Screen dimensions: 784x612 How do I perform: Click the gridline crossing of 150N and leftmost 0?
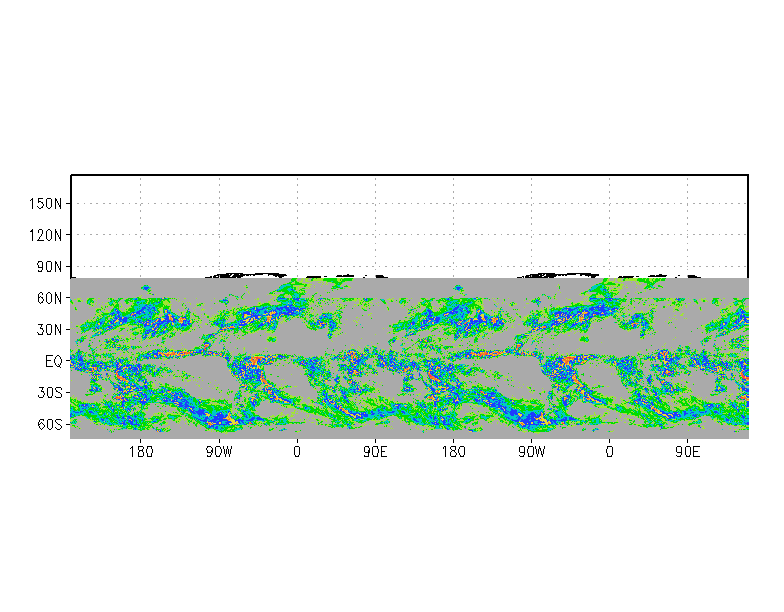point(298,204)
